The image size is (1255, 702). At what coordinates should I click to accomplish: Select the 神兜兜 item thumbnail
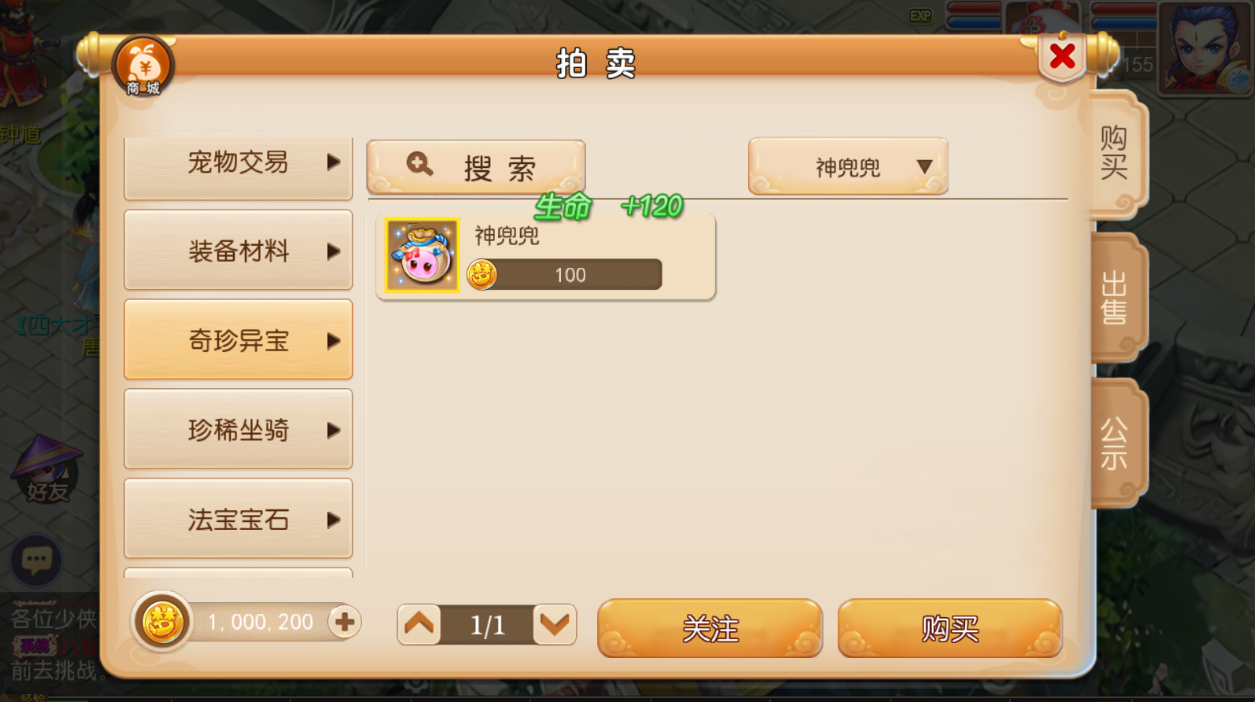coord(422,255)
